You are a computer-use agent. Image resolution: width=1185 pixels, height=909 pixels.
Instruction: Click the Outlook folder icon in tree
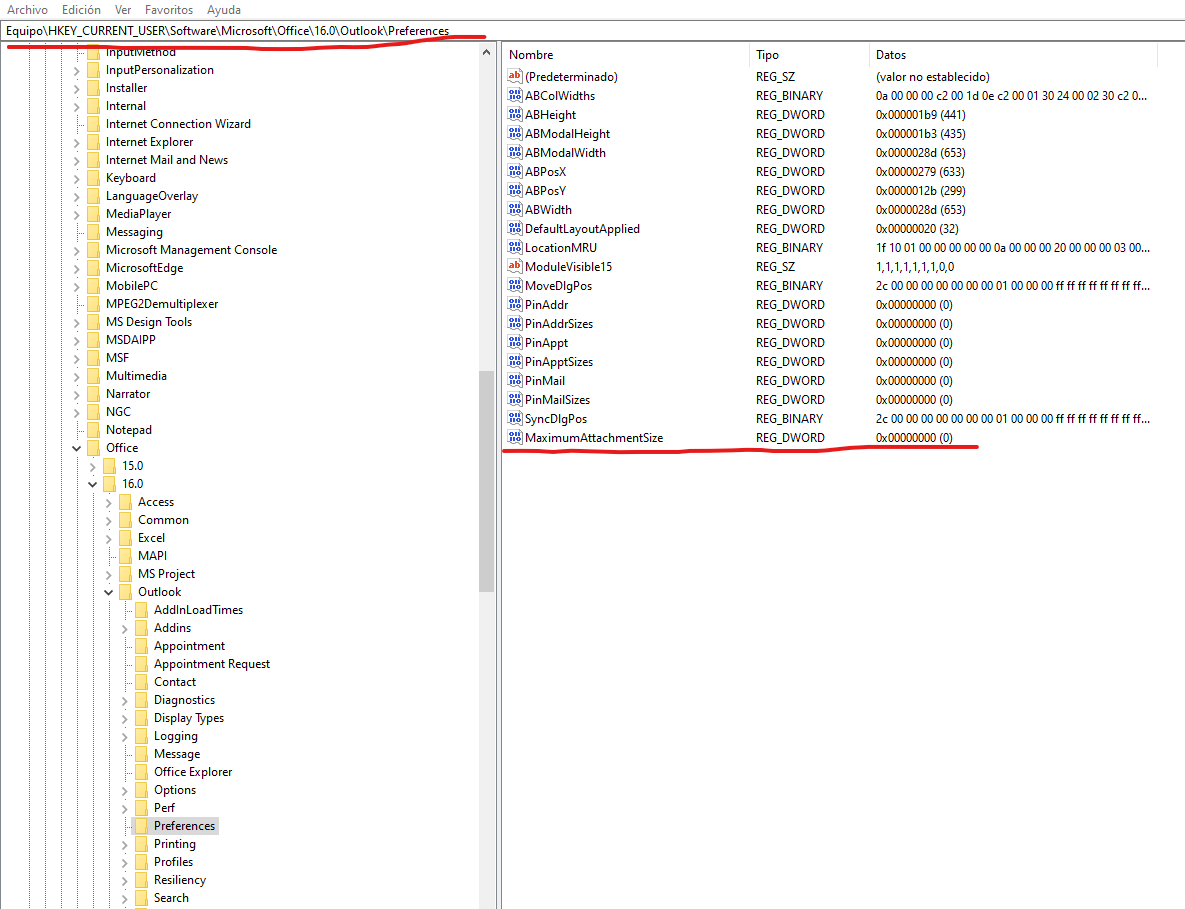pos(125,592)
